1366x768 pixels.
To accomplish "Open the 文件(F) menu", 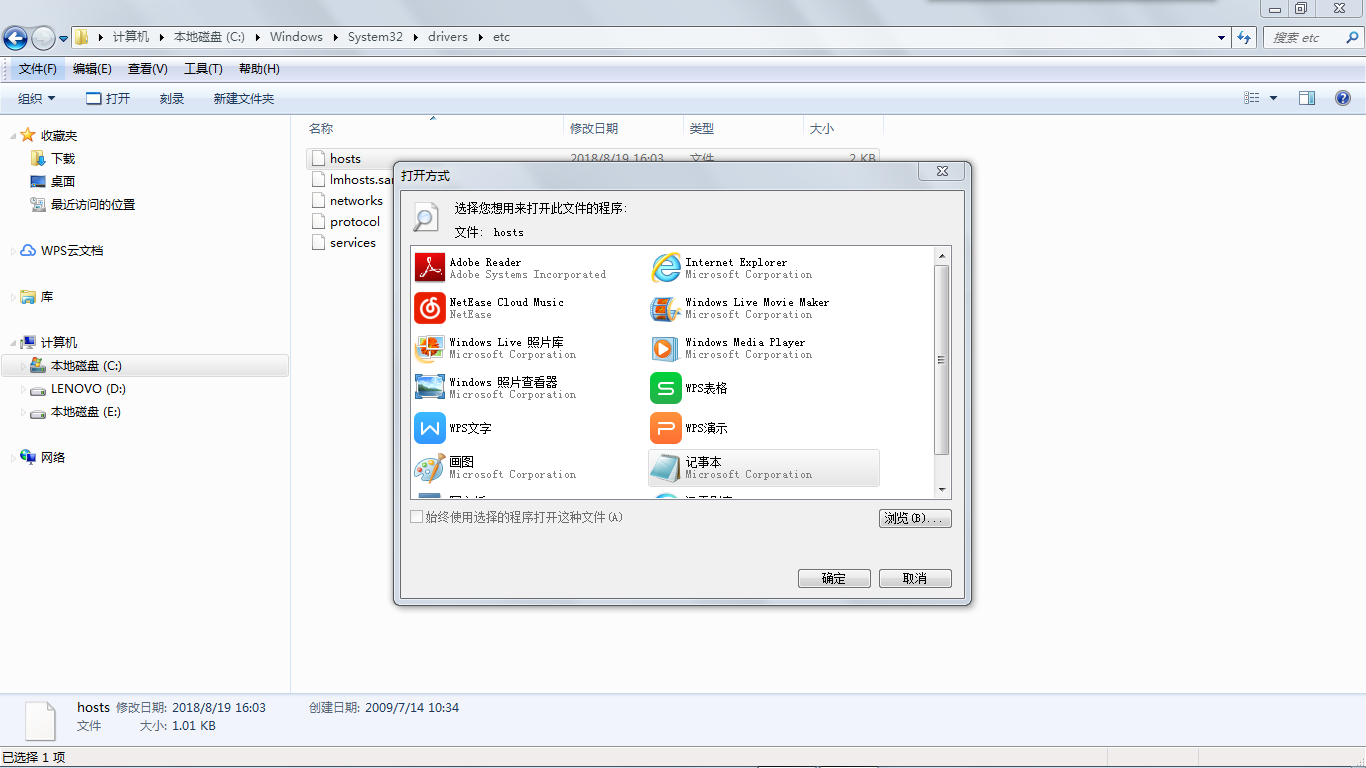I will click(38, 69).
